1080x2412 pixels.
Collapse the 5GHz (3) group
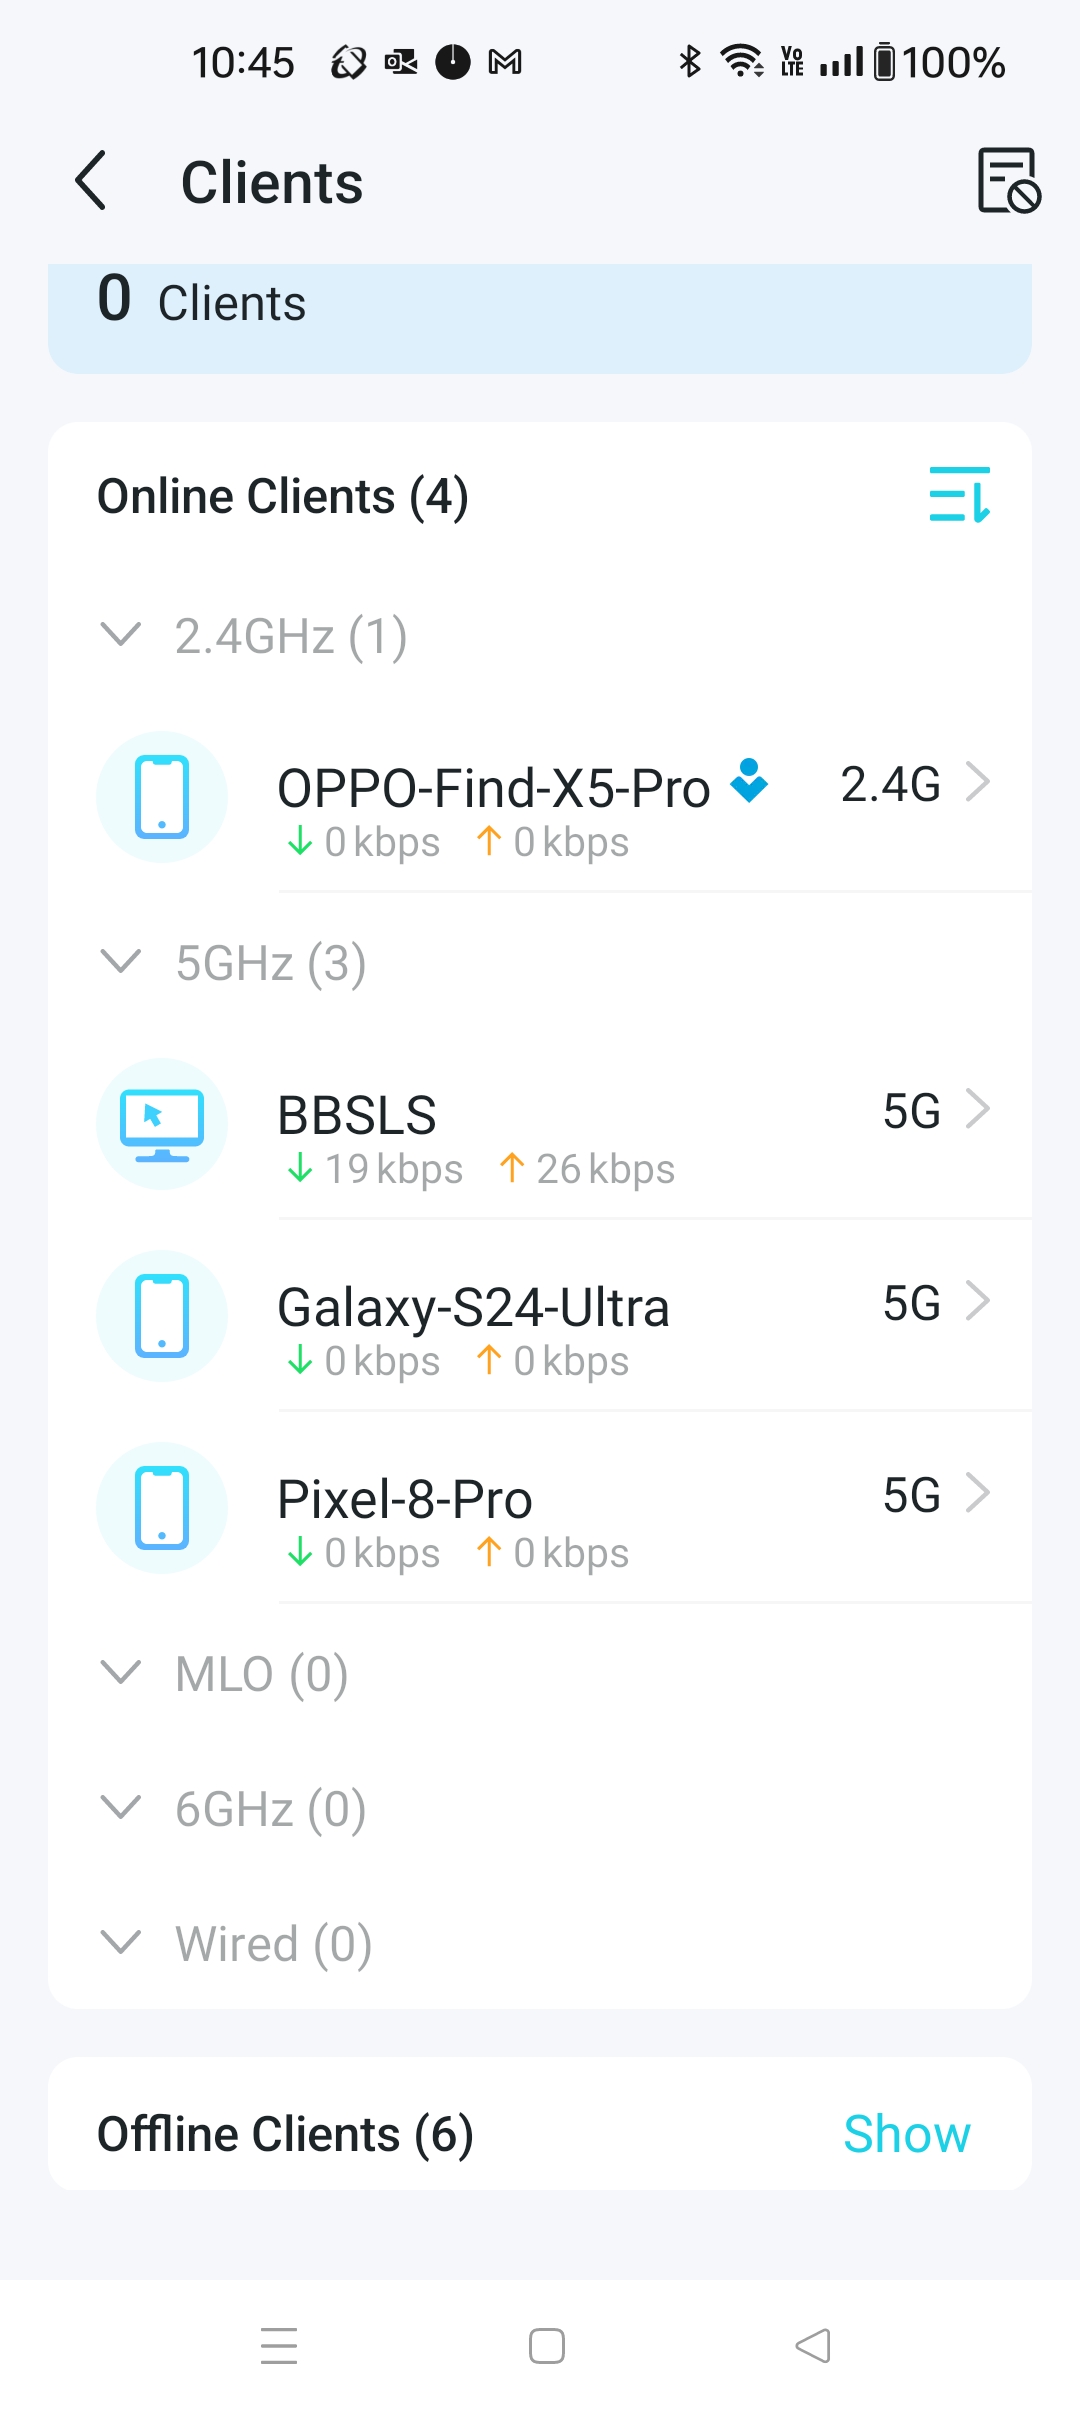pos(121,962)
